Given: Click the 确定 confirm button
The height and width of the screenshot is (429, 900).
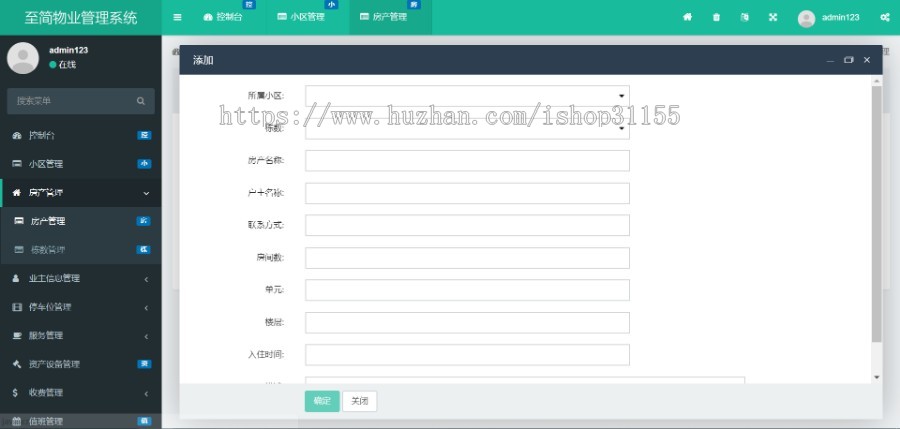Looking at the screenshot, I should (322, 401).
